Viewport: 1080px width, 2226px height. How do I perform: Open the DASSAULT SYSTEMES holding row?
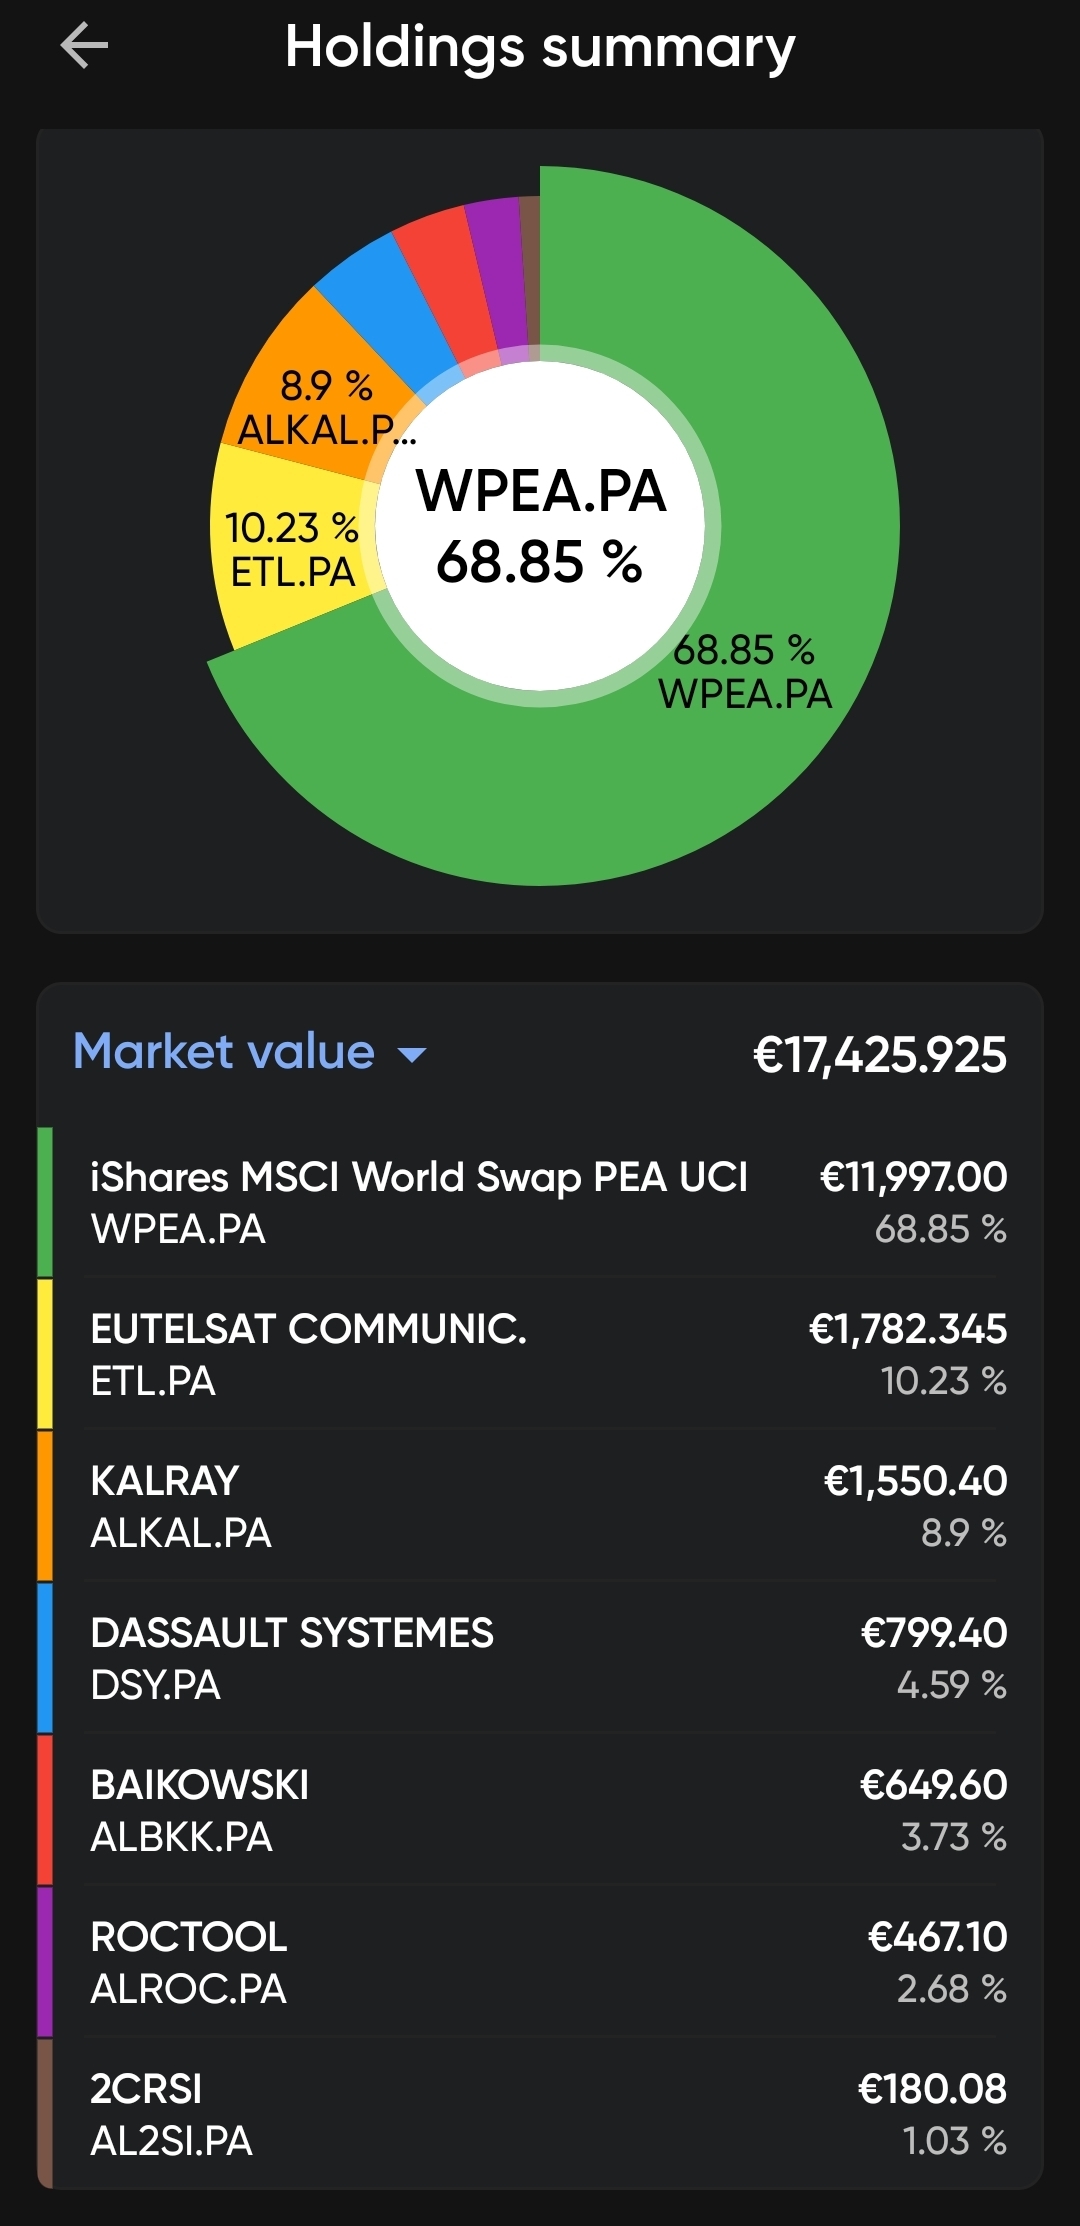pos(540,1658)
